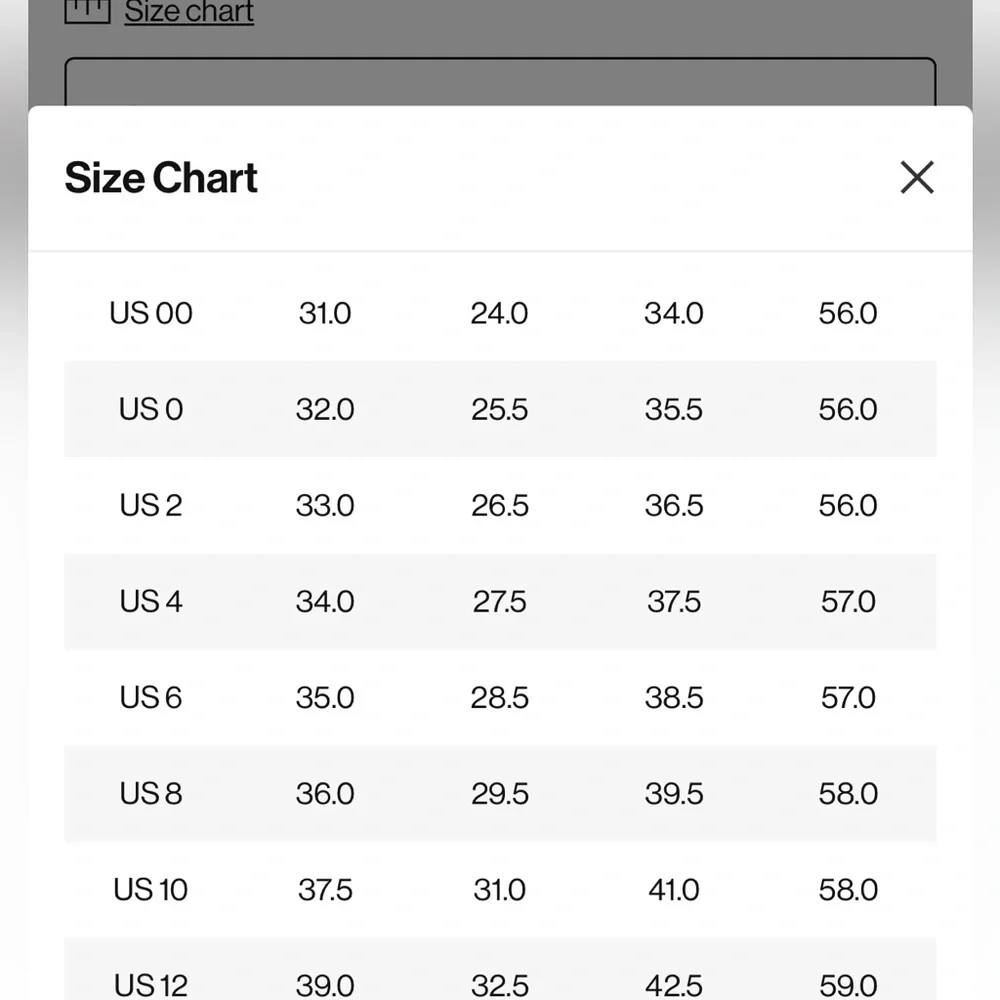This screenshot has width=1000, height=1000.
Task: Select the US 00 size row
Action: [x=151, y=313]
